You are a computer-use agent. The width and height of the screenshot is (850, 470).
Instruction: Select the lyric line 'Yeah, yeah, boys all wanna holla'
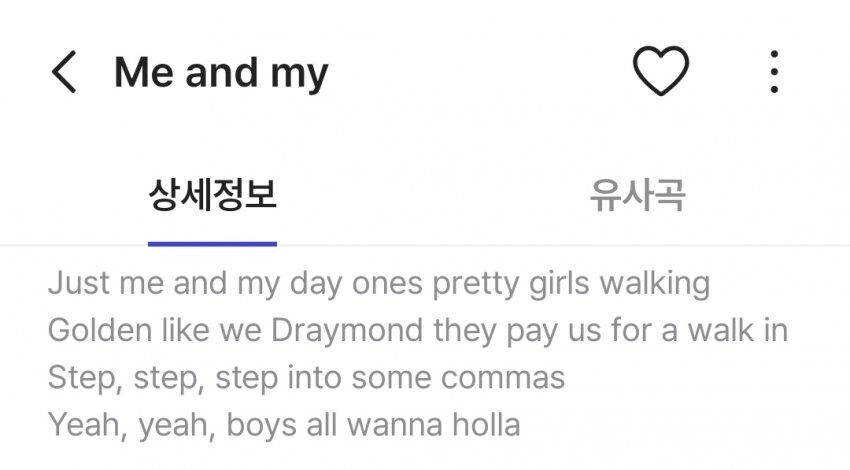(284, 424)
